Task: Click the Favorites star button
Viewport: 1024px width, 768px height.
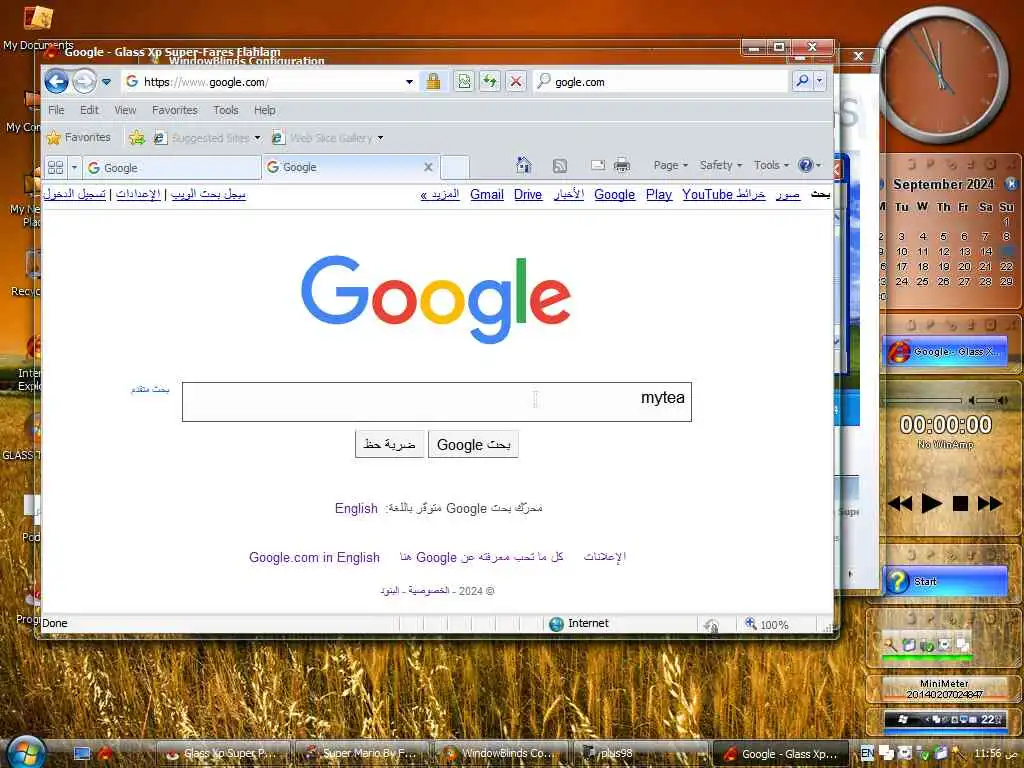Action: click(78, 137)
